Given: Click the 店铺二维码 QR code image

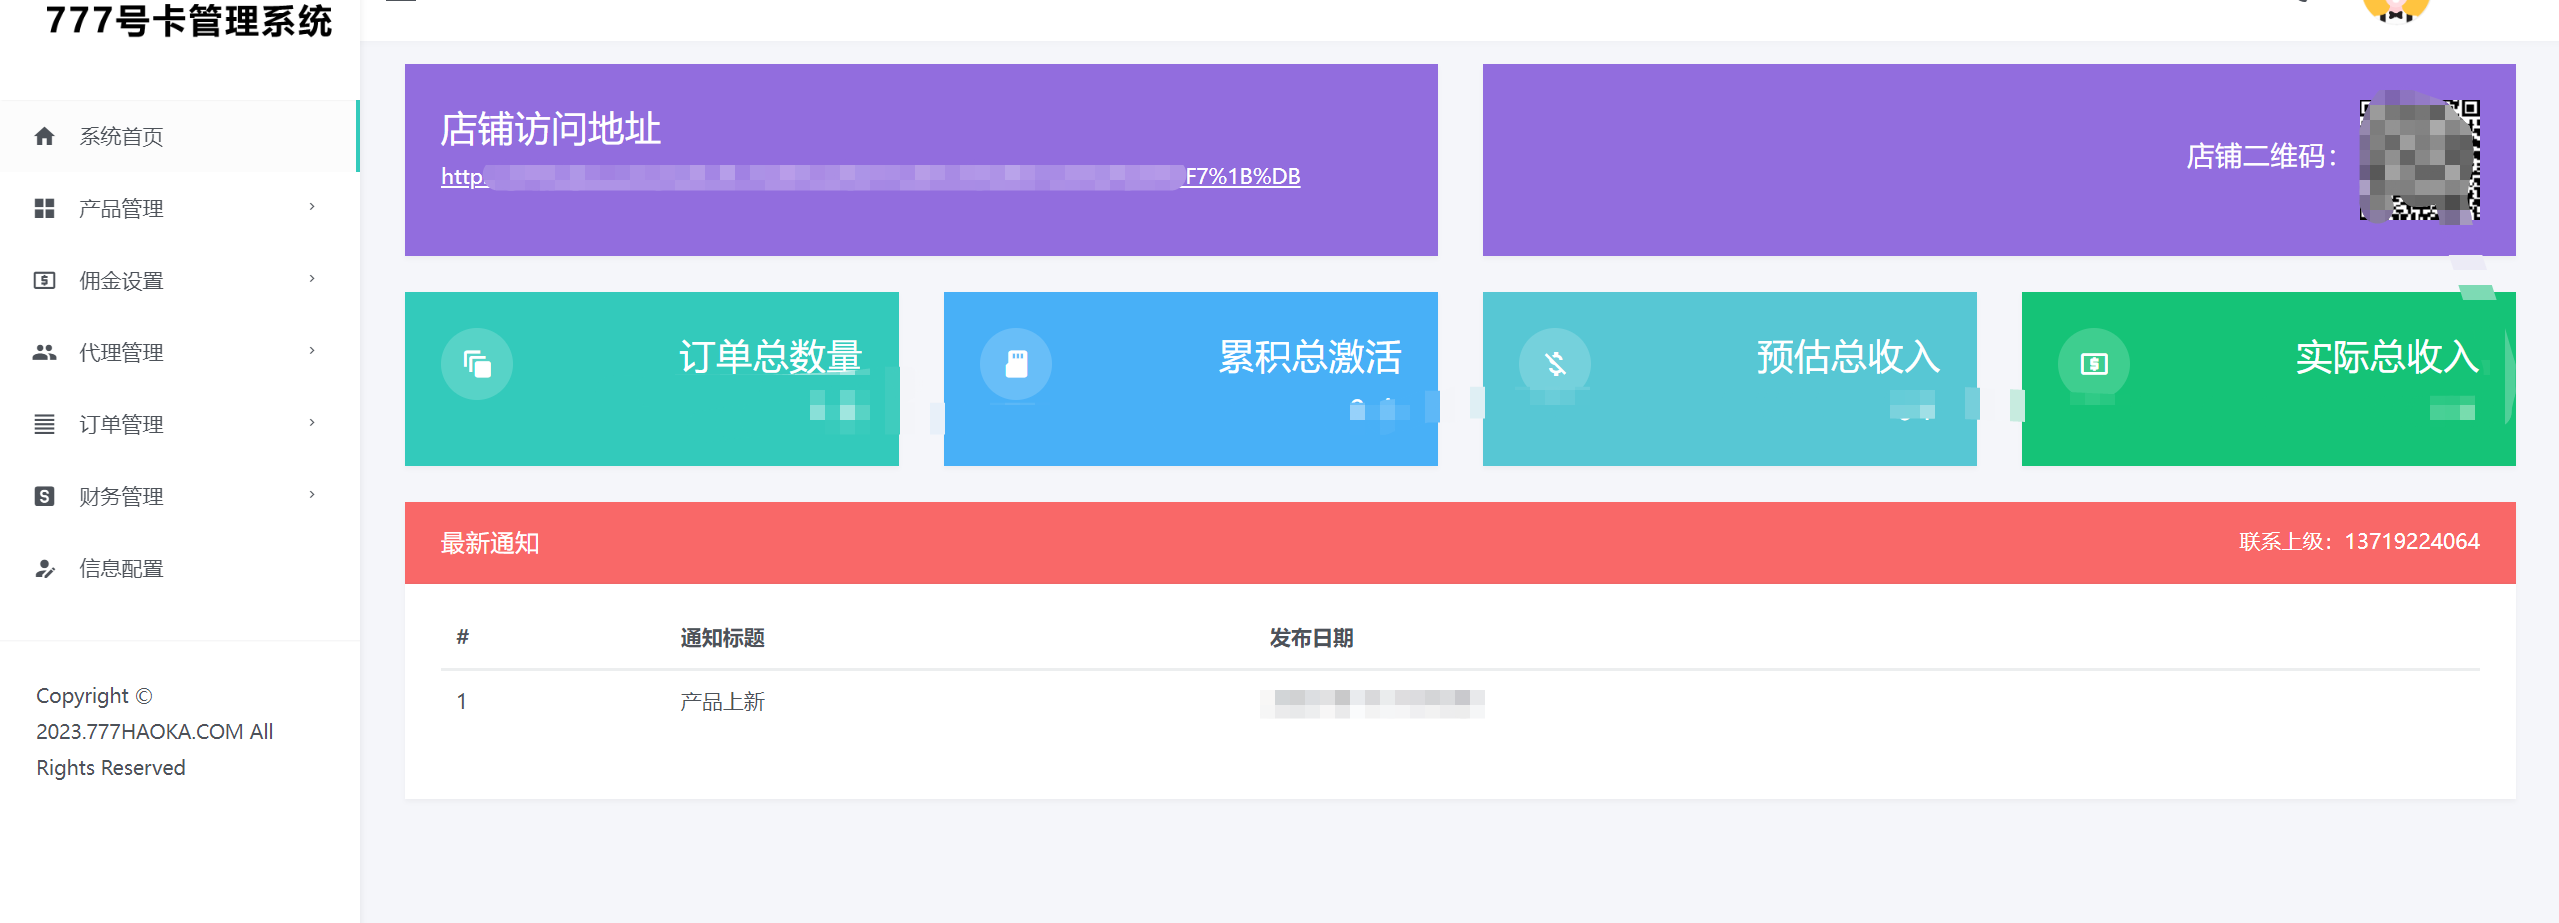Looking at the screenshot, I should [x=2420, y=160].
